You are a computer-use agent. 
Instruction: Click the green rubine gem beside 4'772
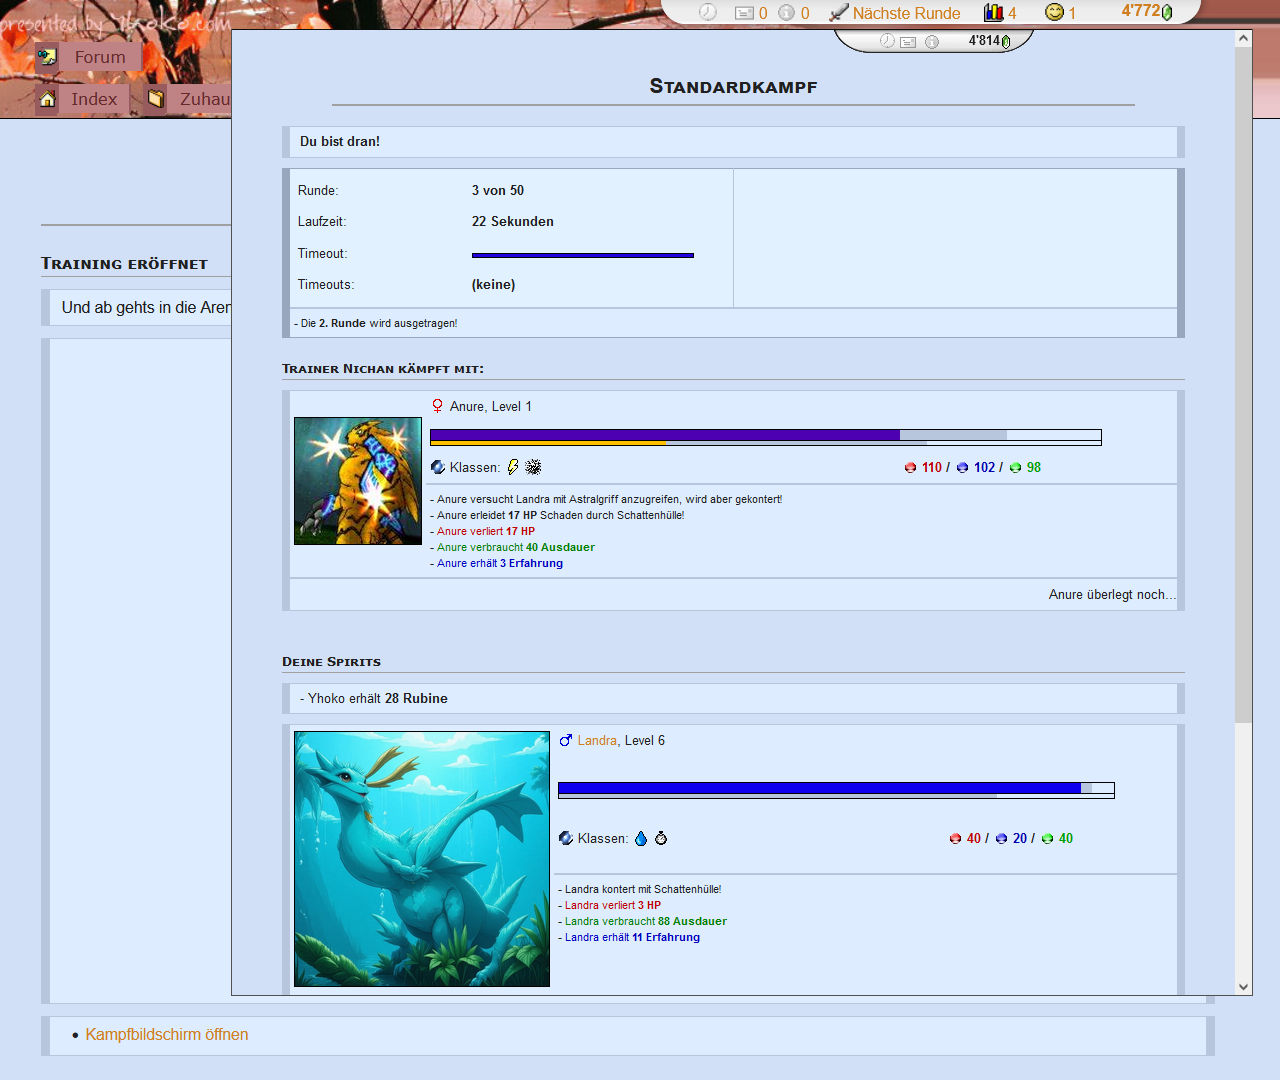[1166, 12]
